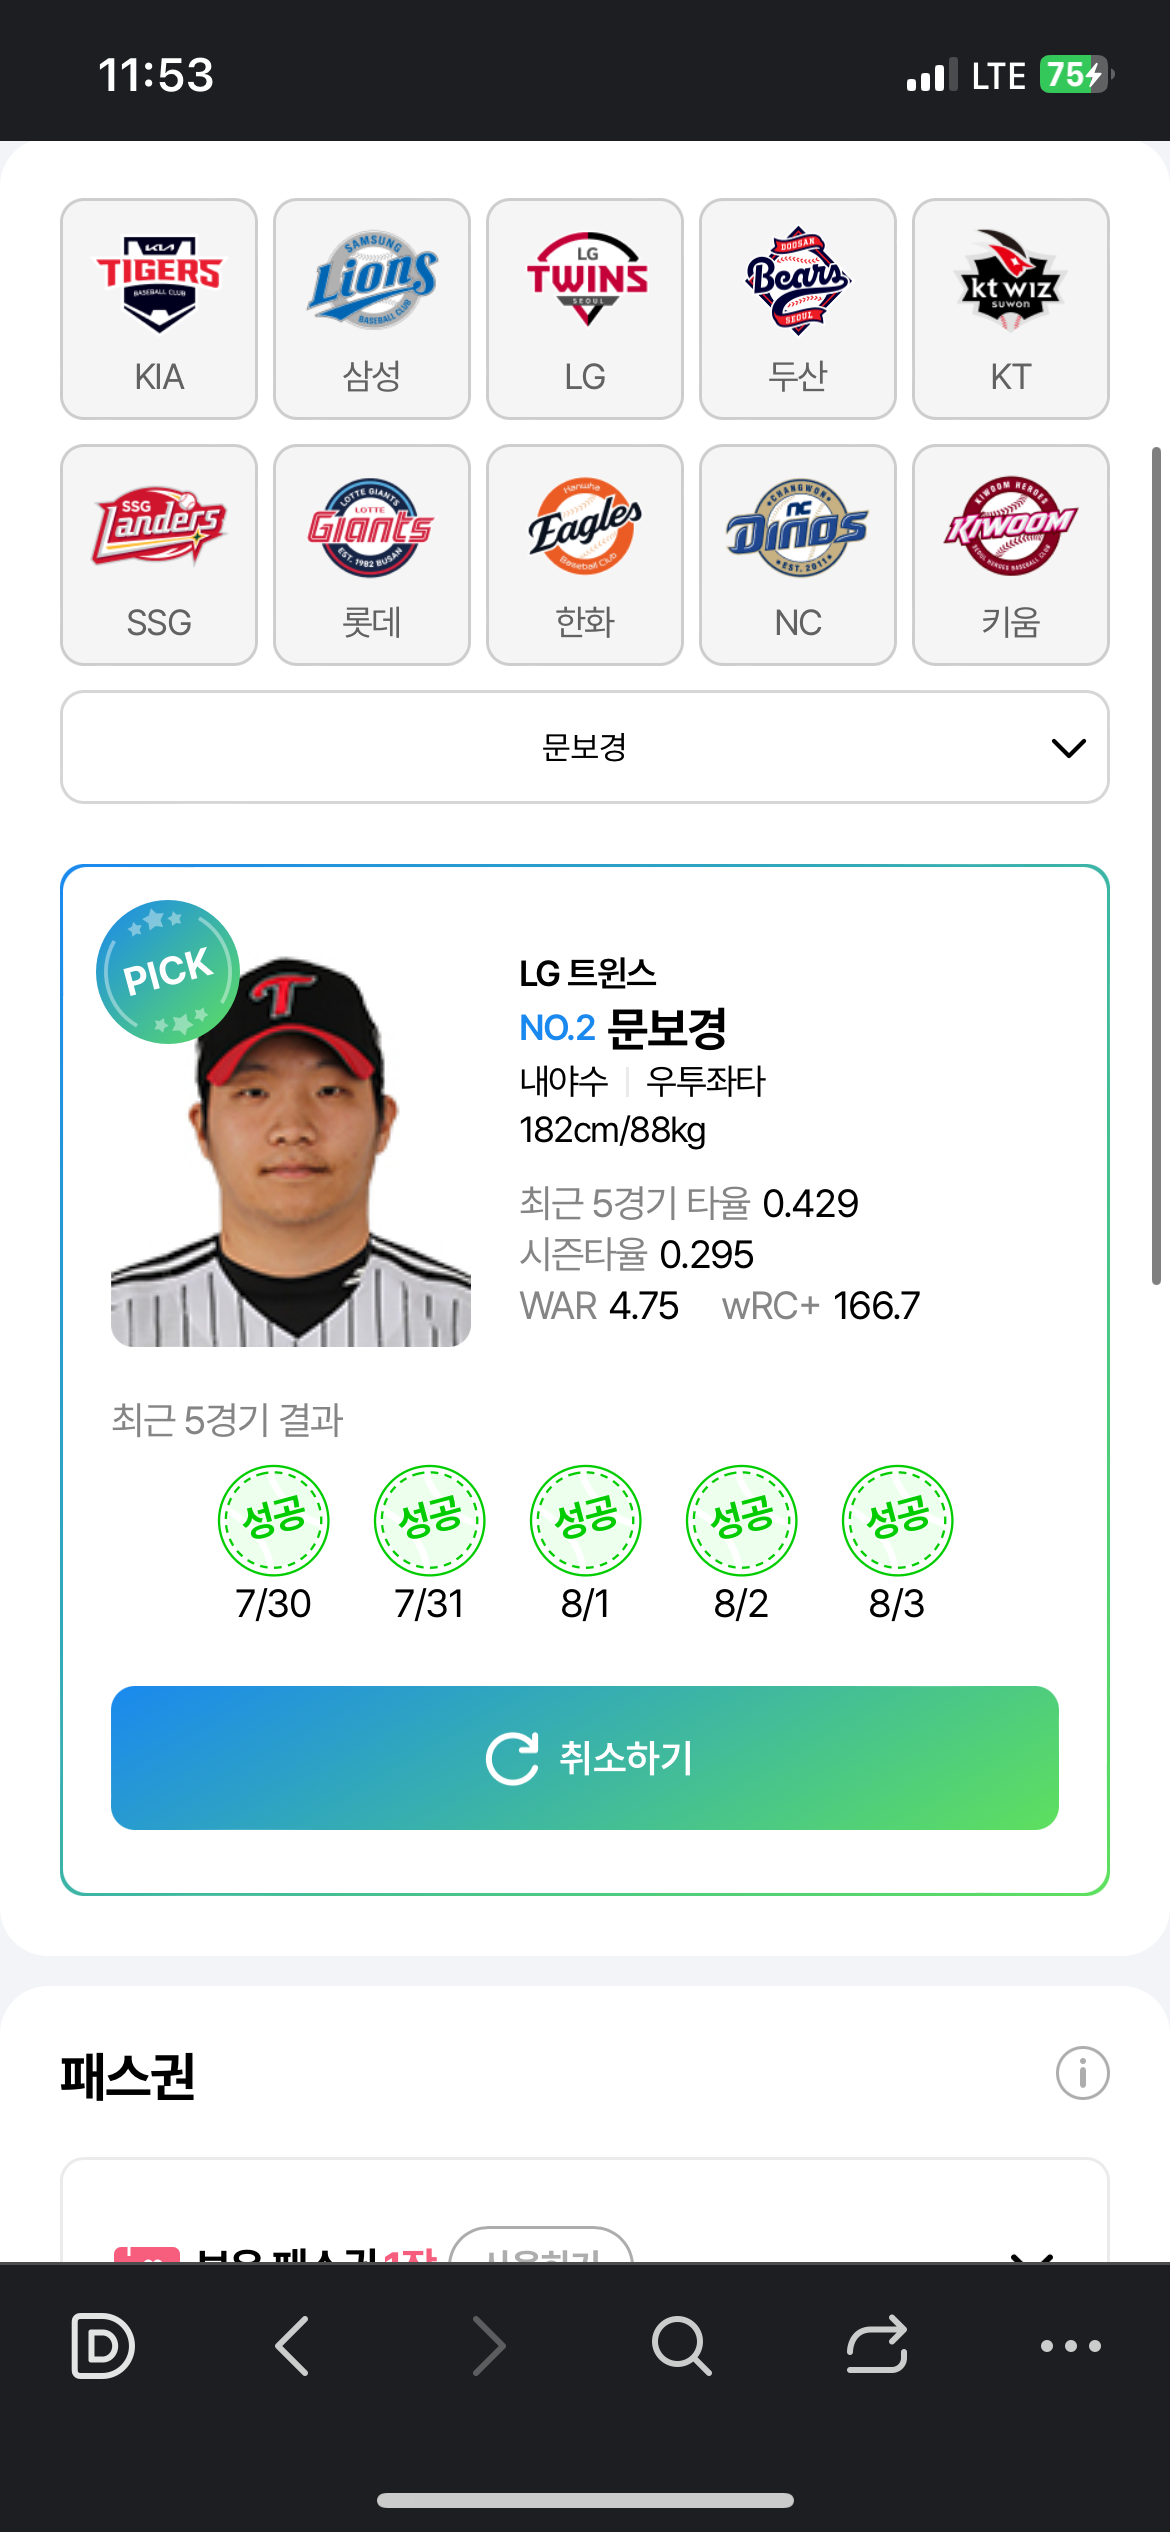The width and height of the screenshot is (1170, 2532).
Task: Open the 문보경 player dropdown
Action: click(585, 747)
